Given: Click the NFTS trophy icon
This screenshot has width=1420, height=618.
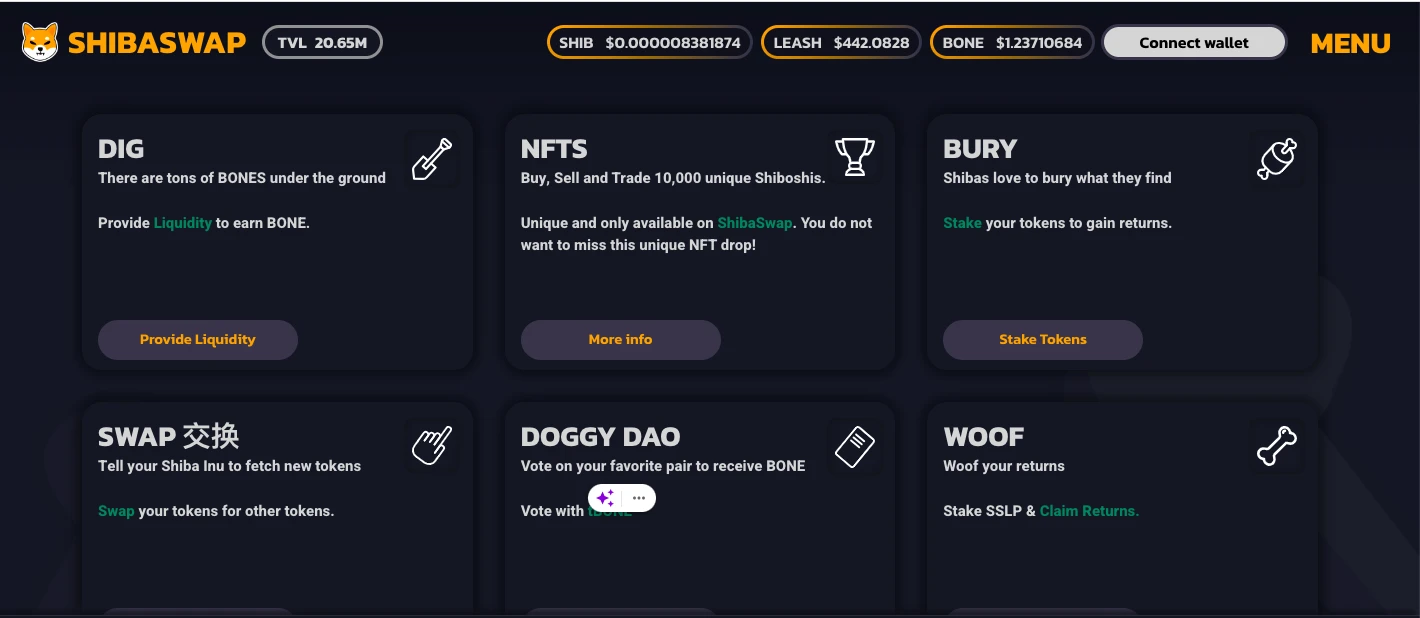Looking at the screenshot, I should point(854,157).
